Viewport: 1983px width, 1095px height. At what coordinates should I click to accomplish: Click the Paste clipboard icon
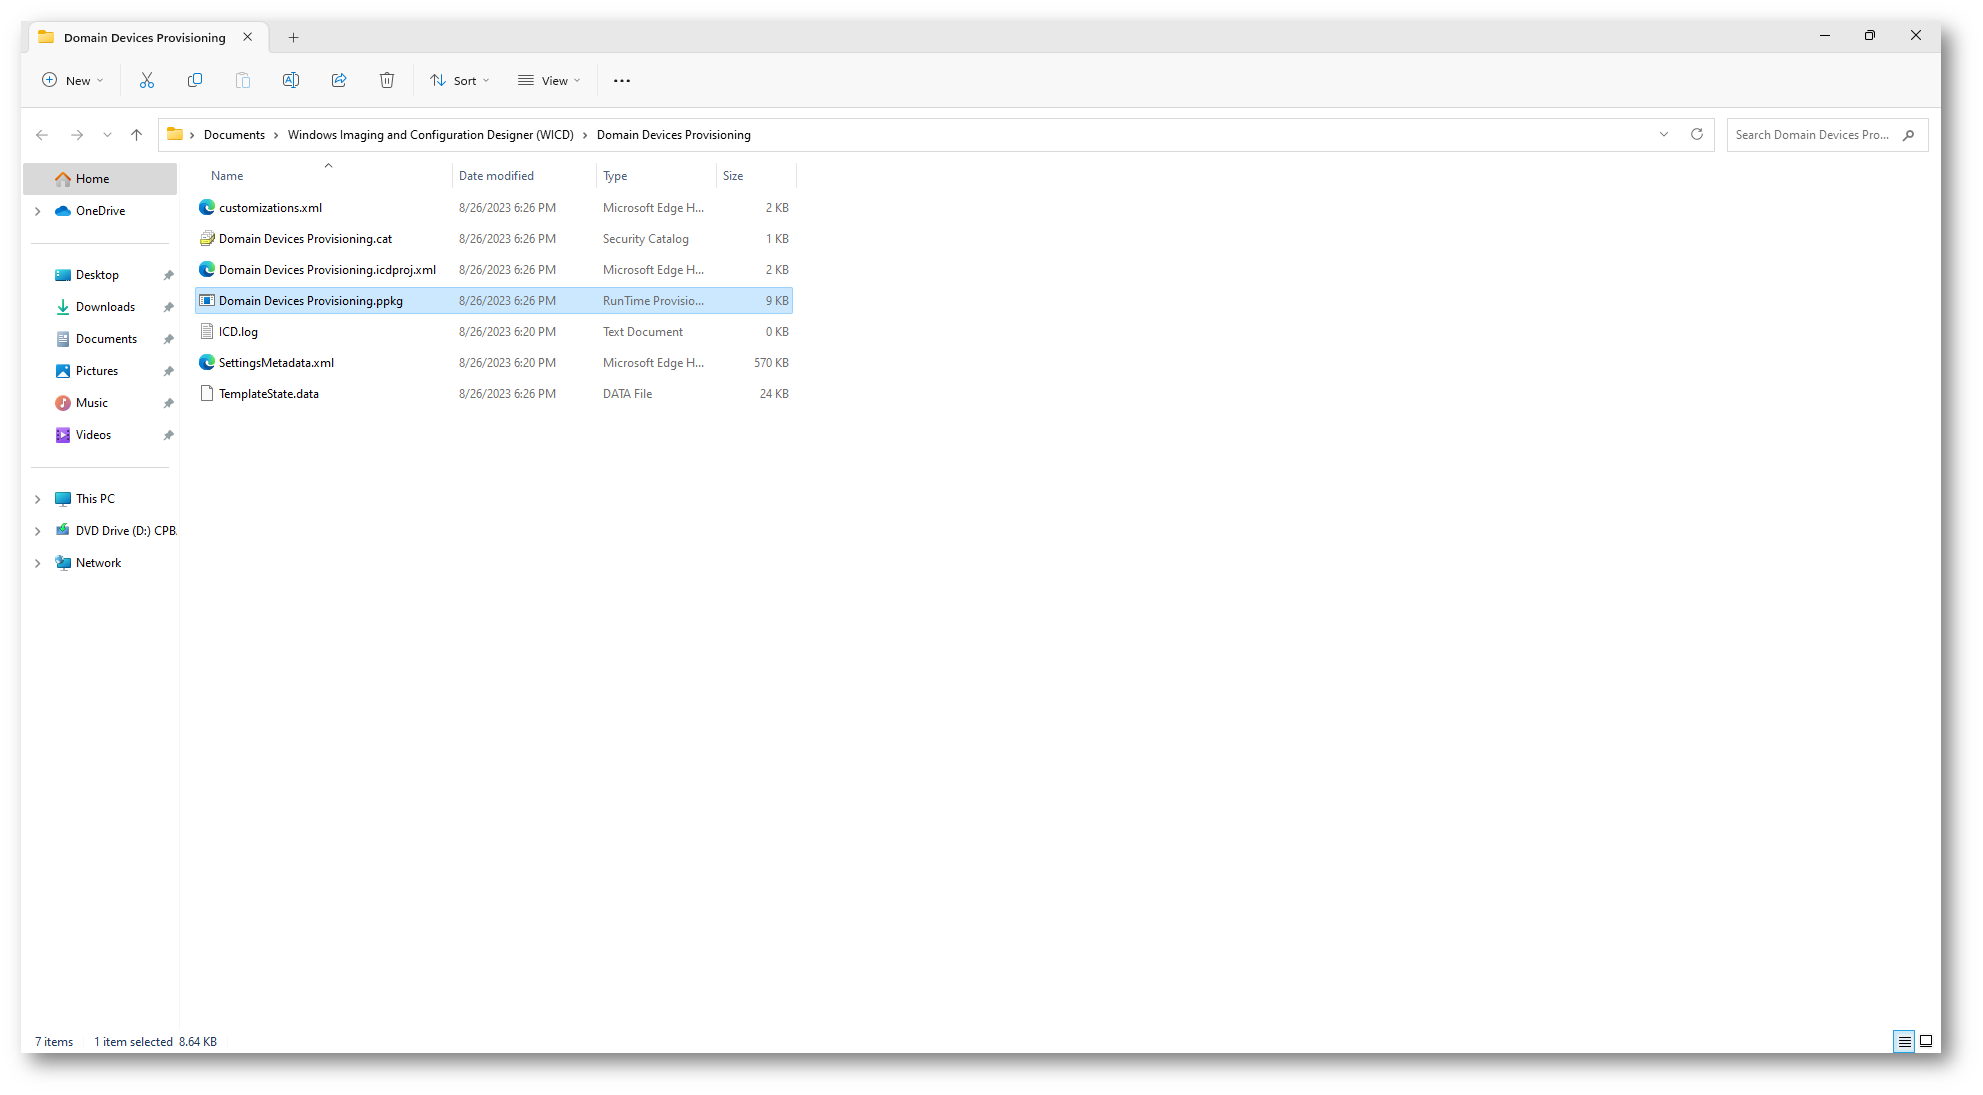pos(243,80)
